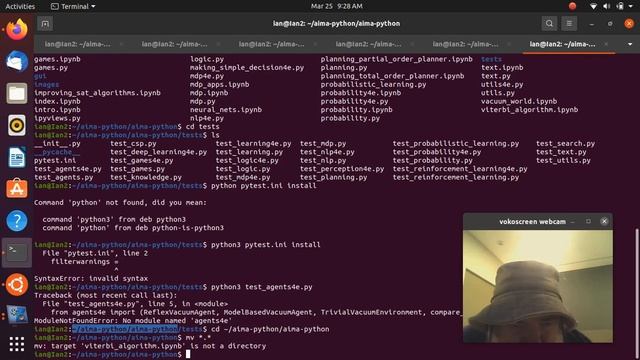Click the red recording indicator in top bar
Screen dimensions: 640x360
point(572,6)
